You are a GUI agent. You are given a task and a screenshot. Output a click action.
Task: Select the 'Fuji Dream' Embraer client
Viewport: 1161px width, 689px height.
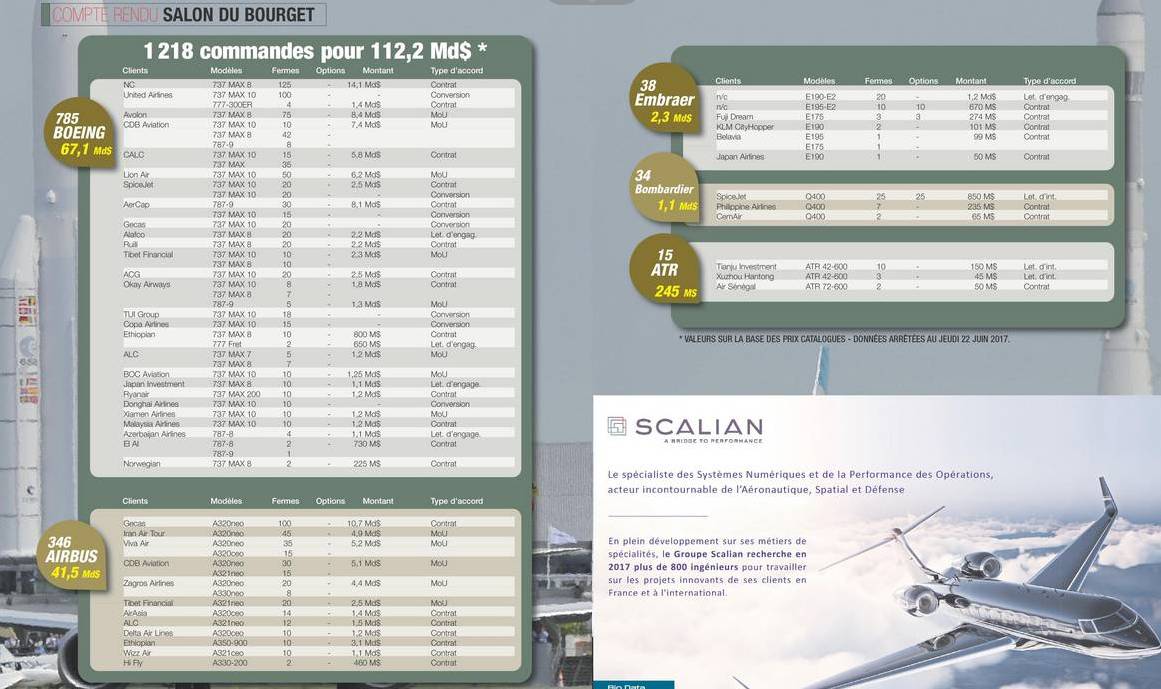[x=735, y=117]
